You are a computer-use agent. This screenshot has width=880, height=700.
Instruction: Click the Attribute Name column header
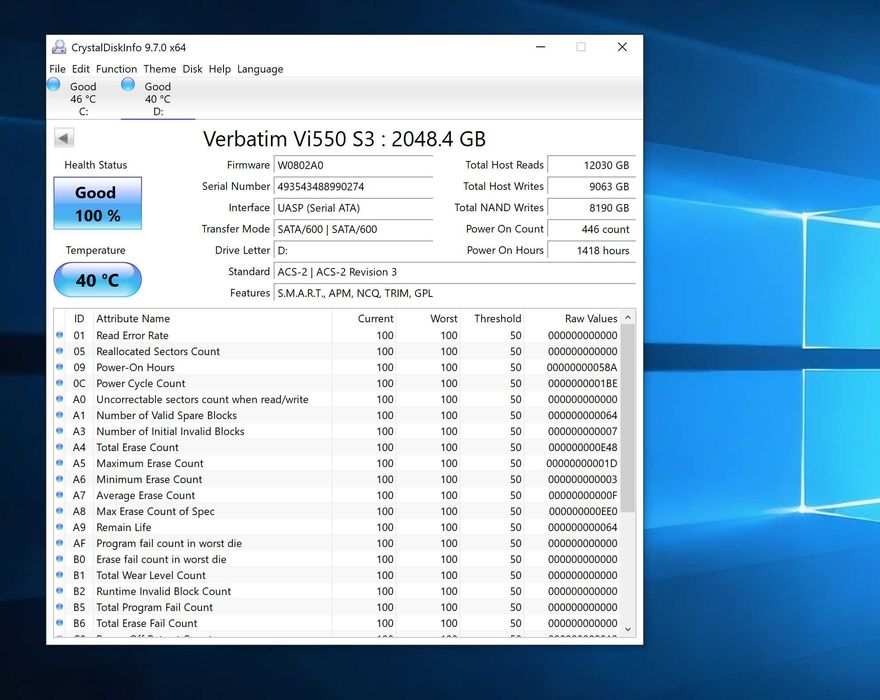[213, 318]
